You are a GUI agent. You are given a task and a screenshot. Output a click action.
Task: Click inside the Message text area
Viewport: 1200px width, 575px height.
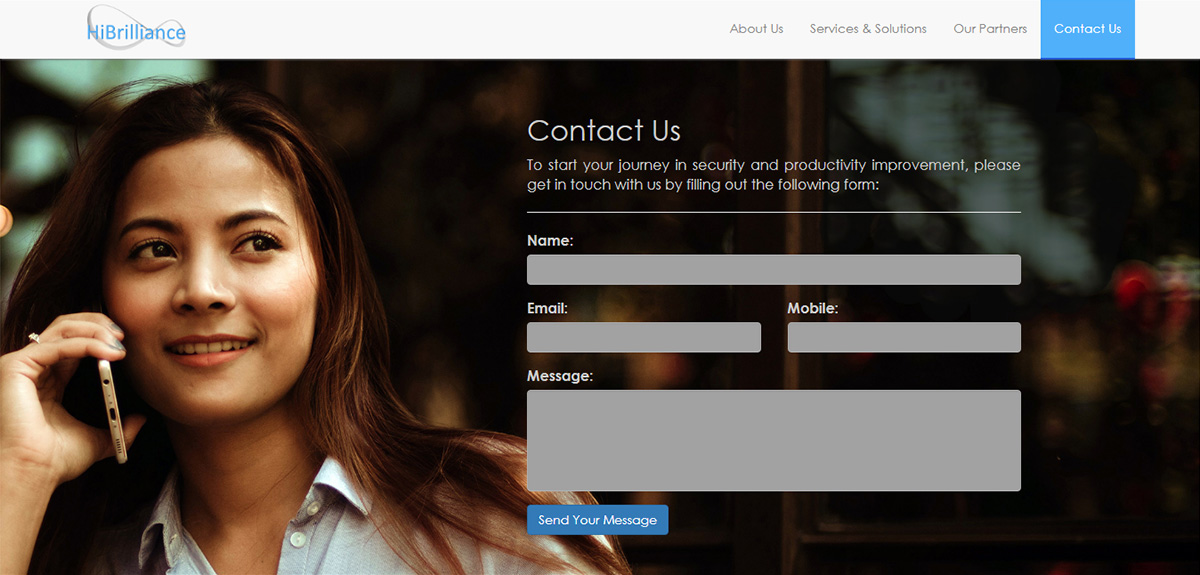[x=774, y=440]
